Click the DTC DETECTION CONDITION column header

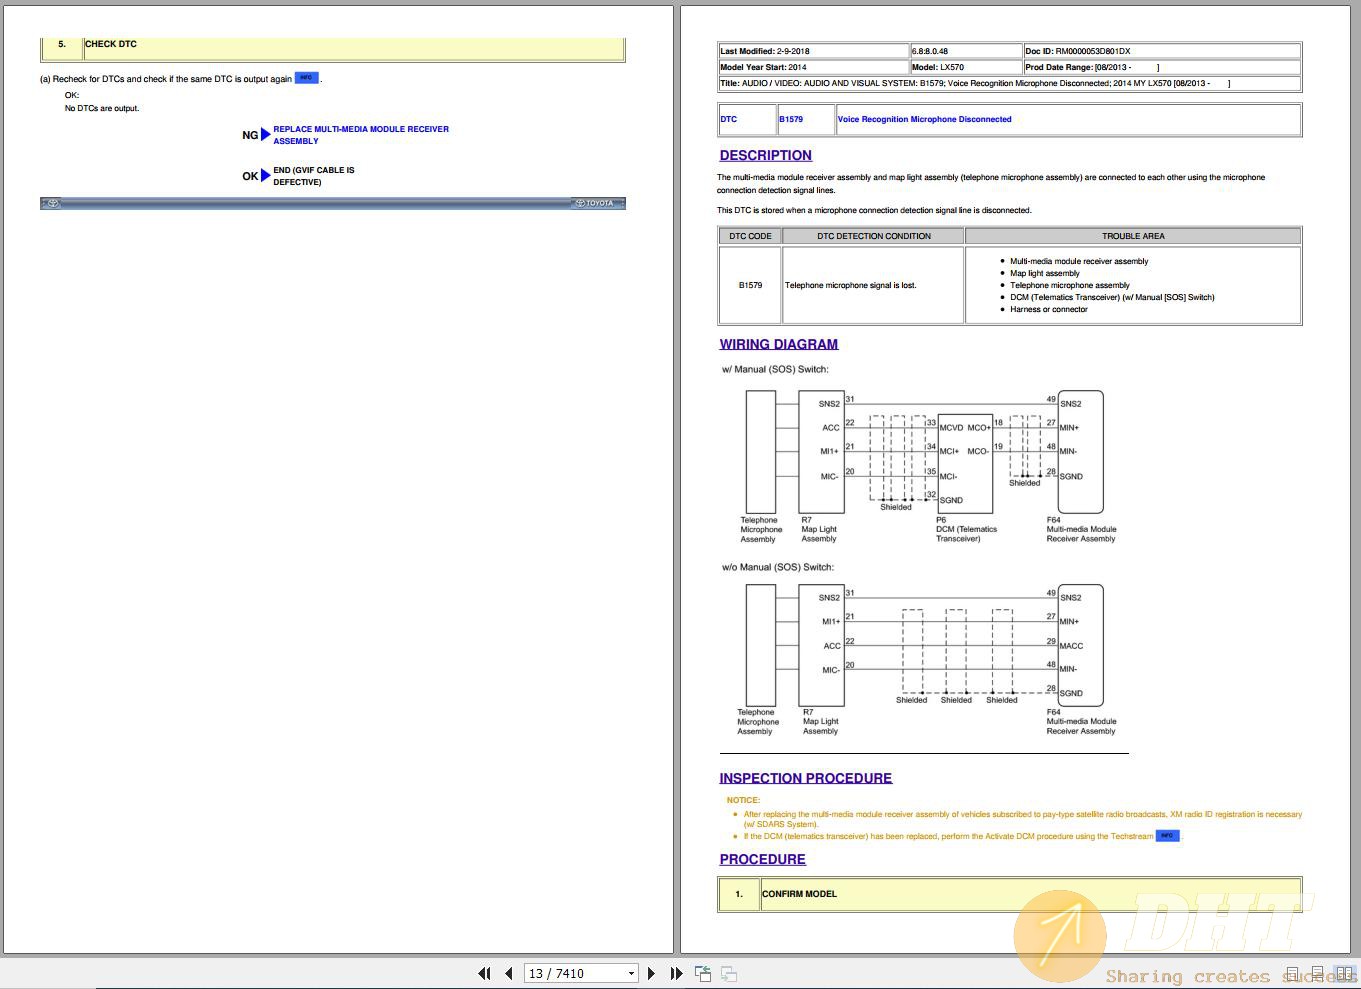tap(873, 236)
